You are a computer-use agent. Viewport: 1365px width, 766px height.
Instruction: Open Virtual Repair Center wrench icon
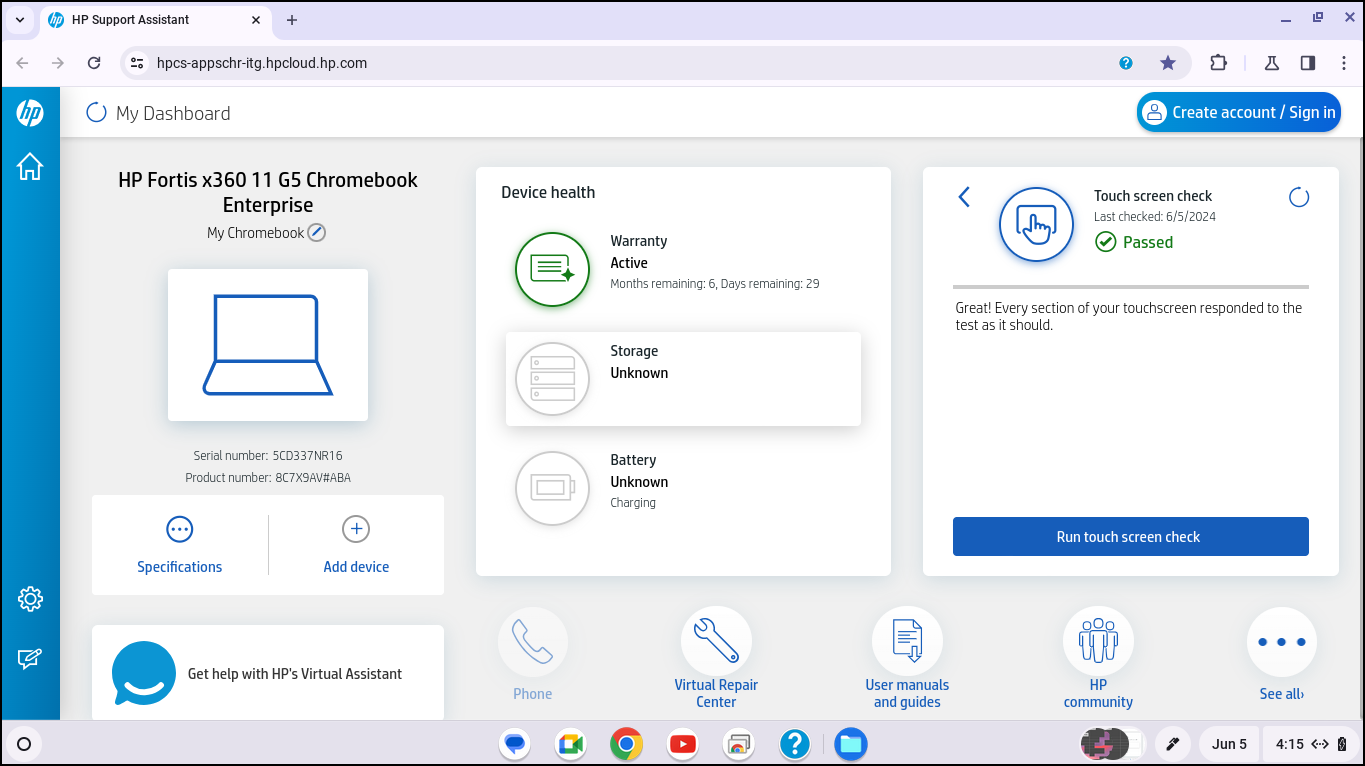pos(716,641)
